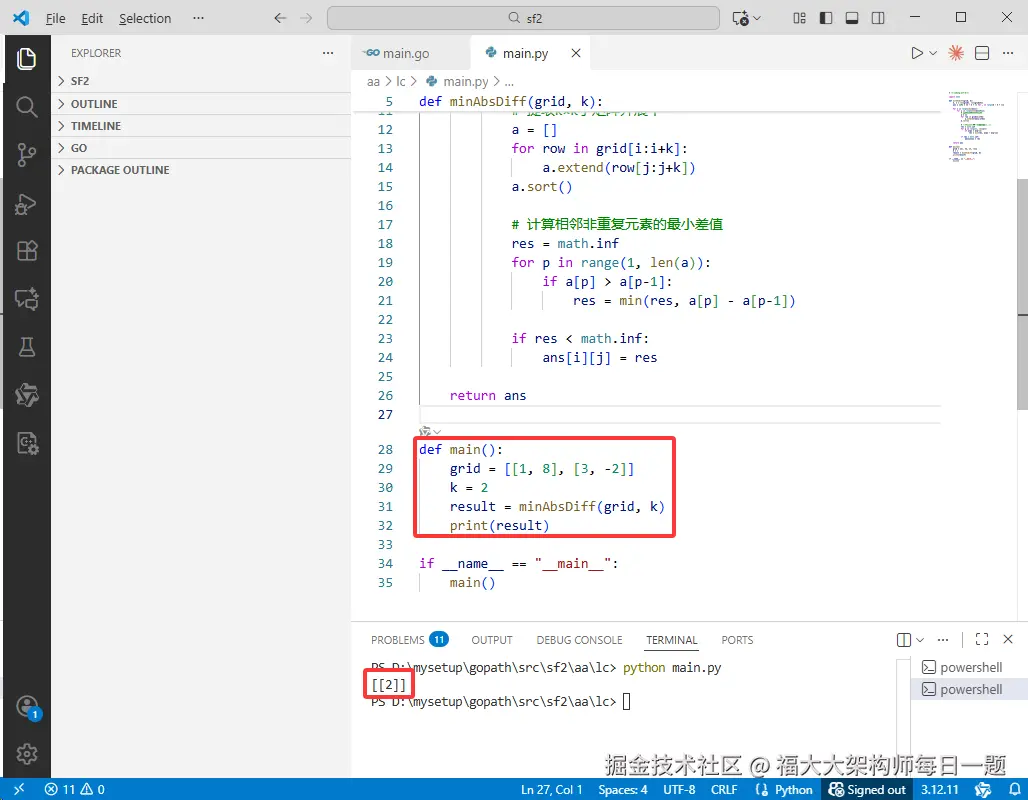
Task: Click errors and warnings count in status bar
Action: pyautogui.click(x=74, y=789)
